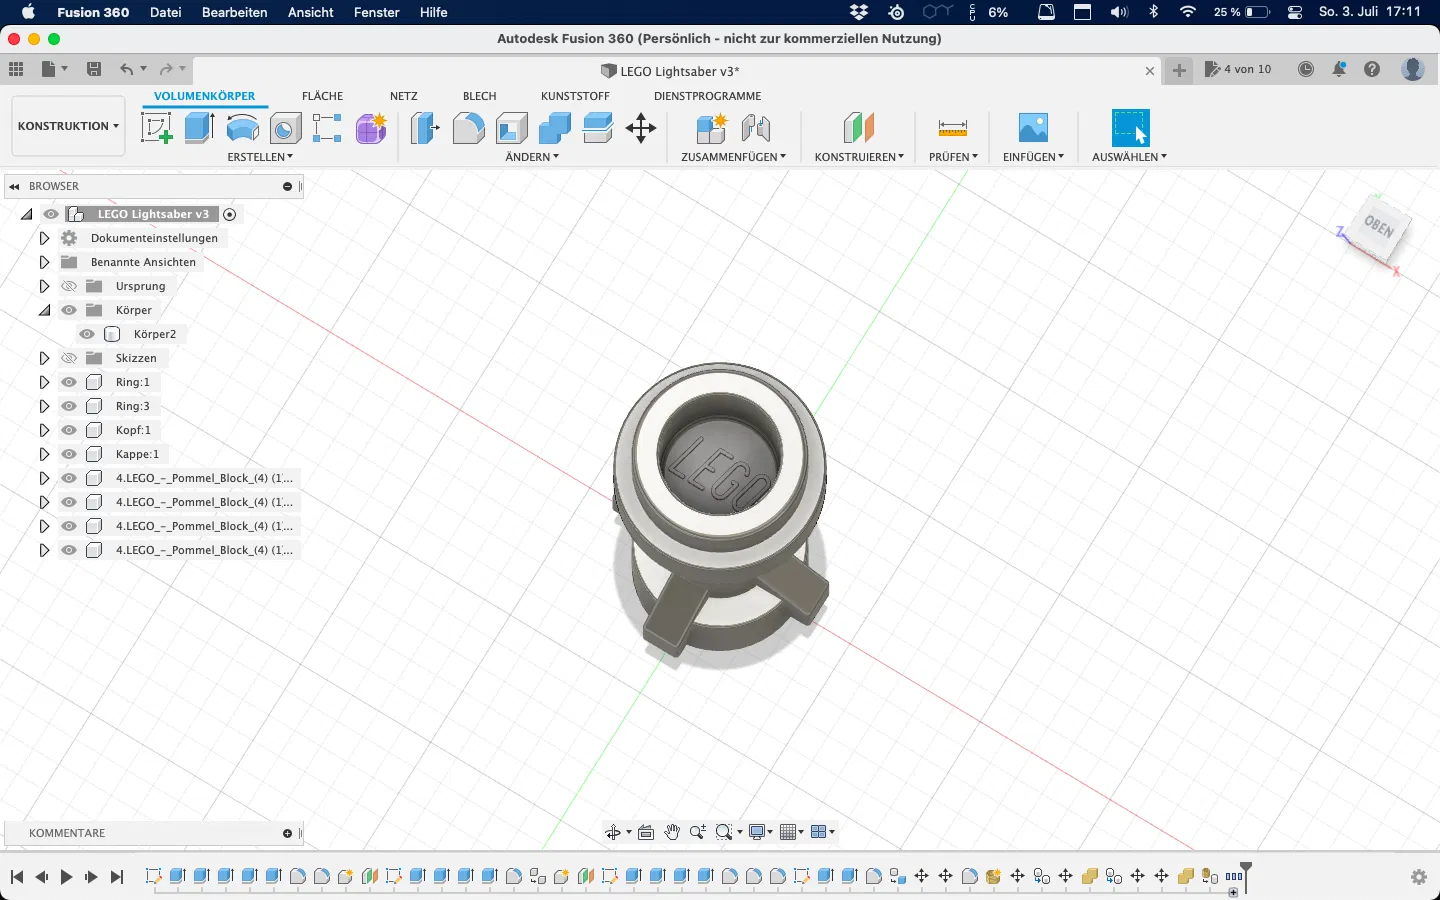Select the Hole tool

286,128
